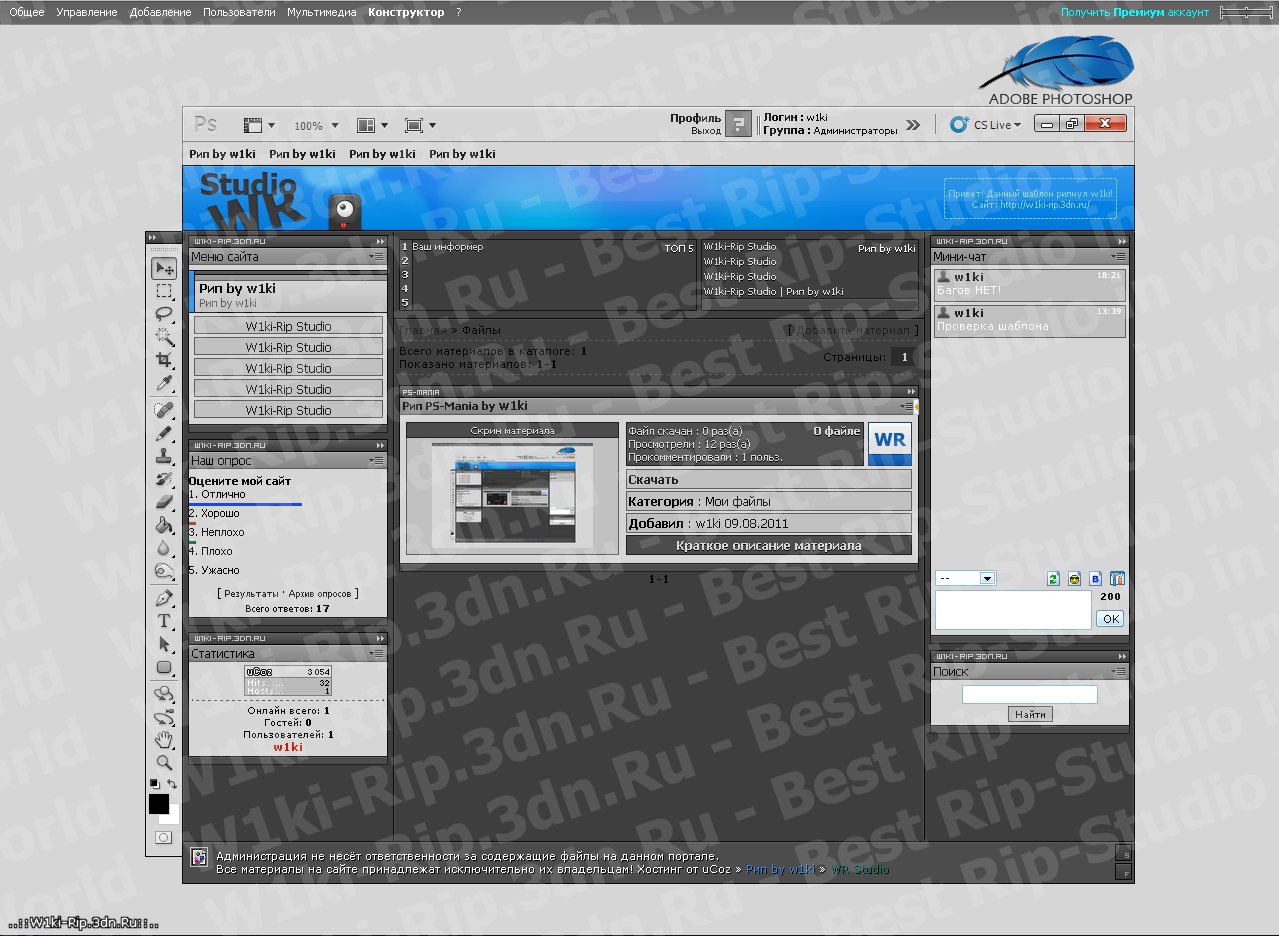
Task: Click the mini-chat refresh icon
Action: coord(1053,579)
